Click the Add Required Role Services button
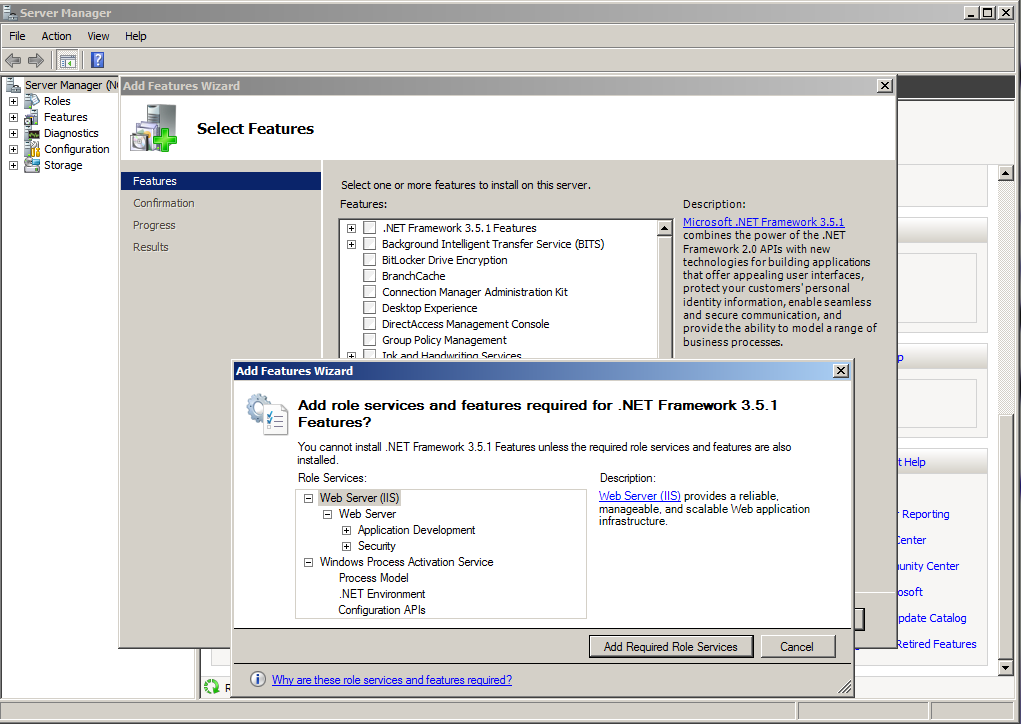The image size is (1021, 724). coord(671,647)
